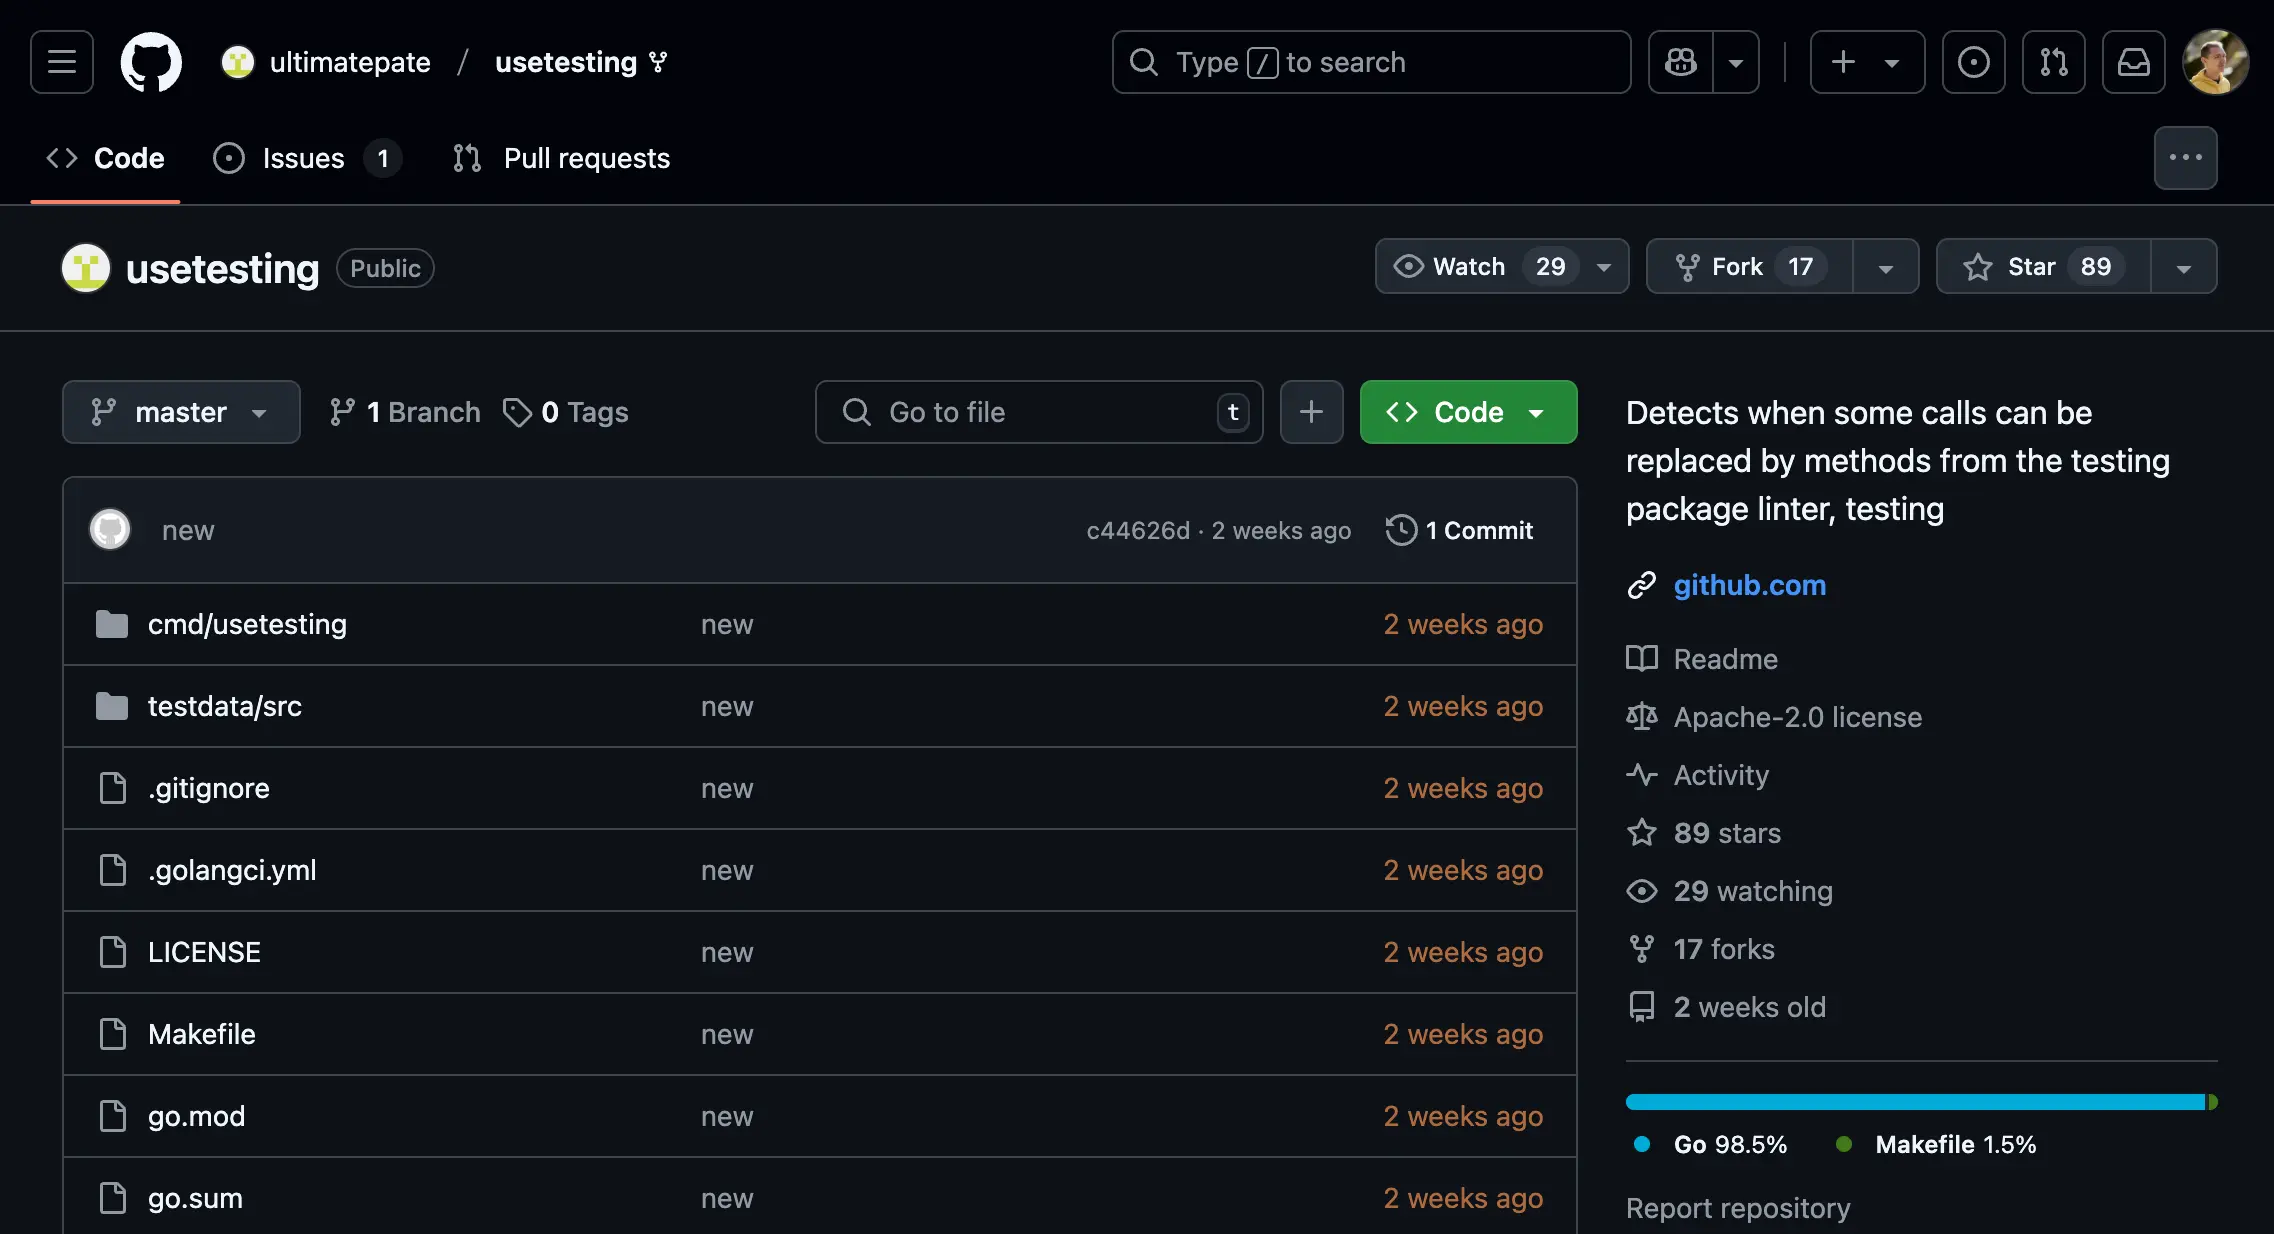Open the hamburger navigation menu icon
This screenshot has width=2274, height=1234.
click(60, 62)
